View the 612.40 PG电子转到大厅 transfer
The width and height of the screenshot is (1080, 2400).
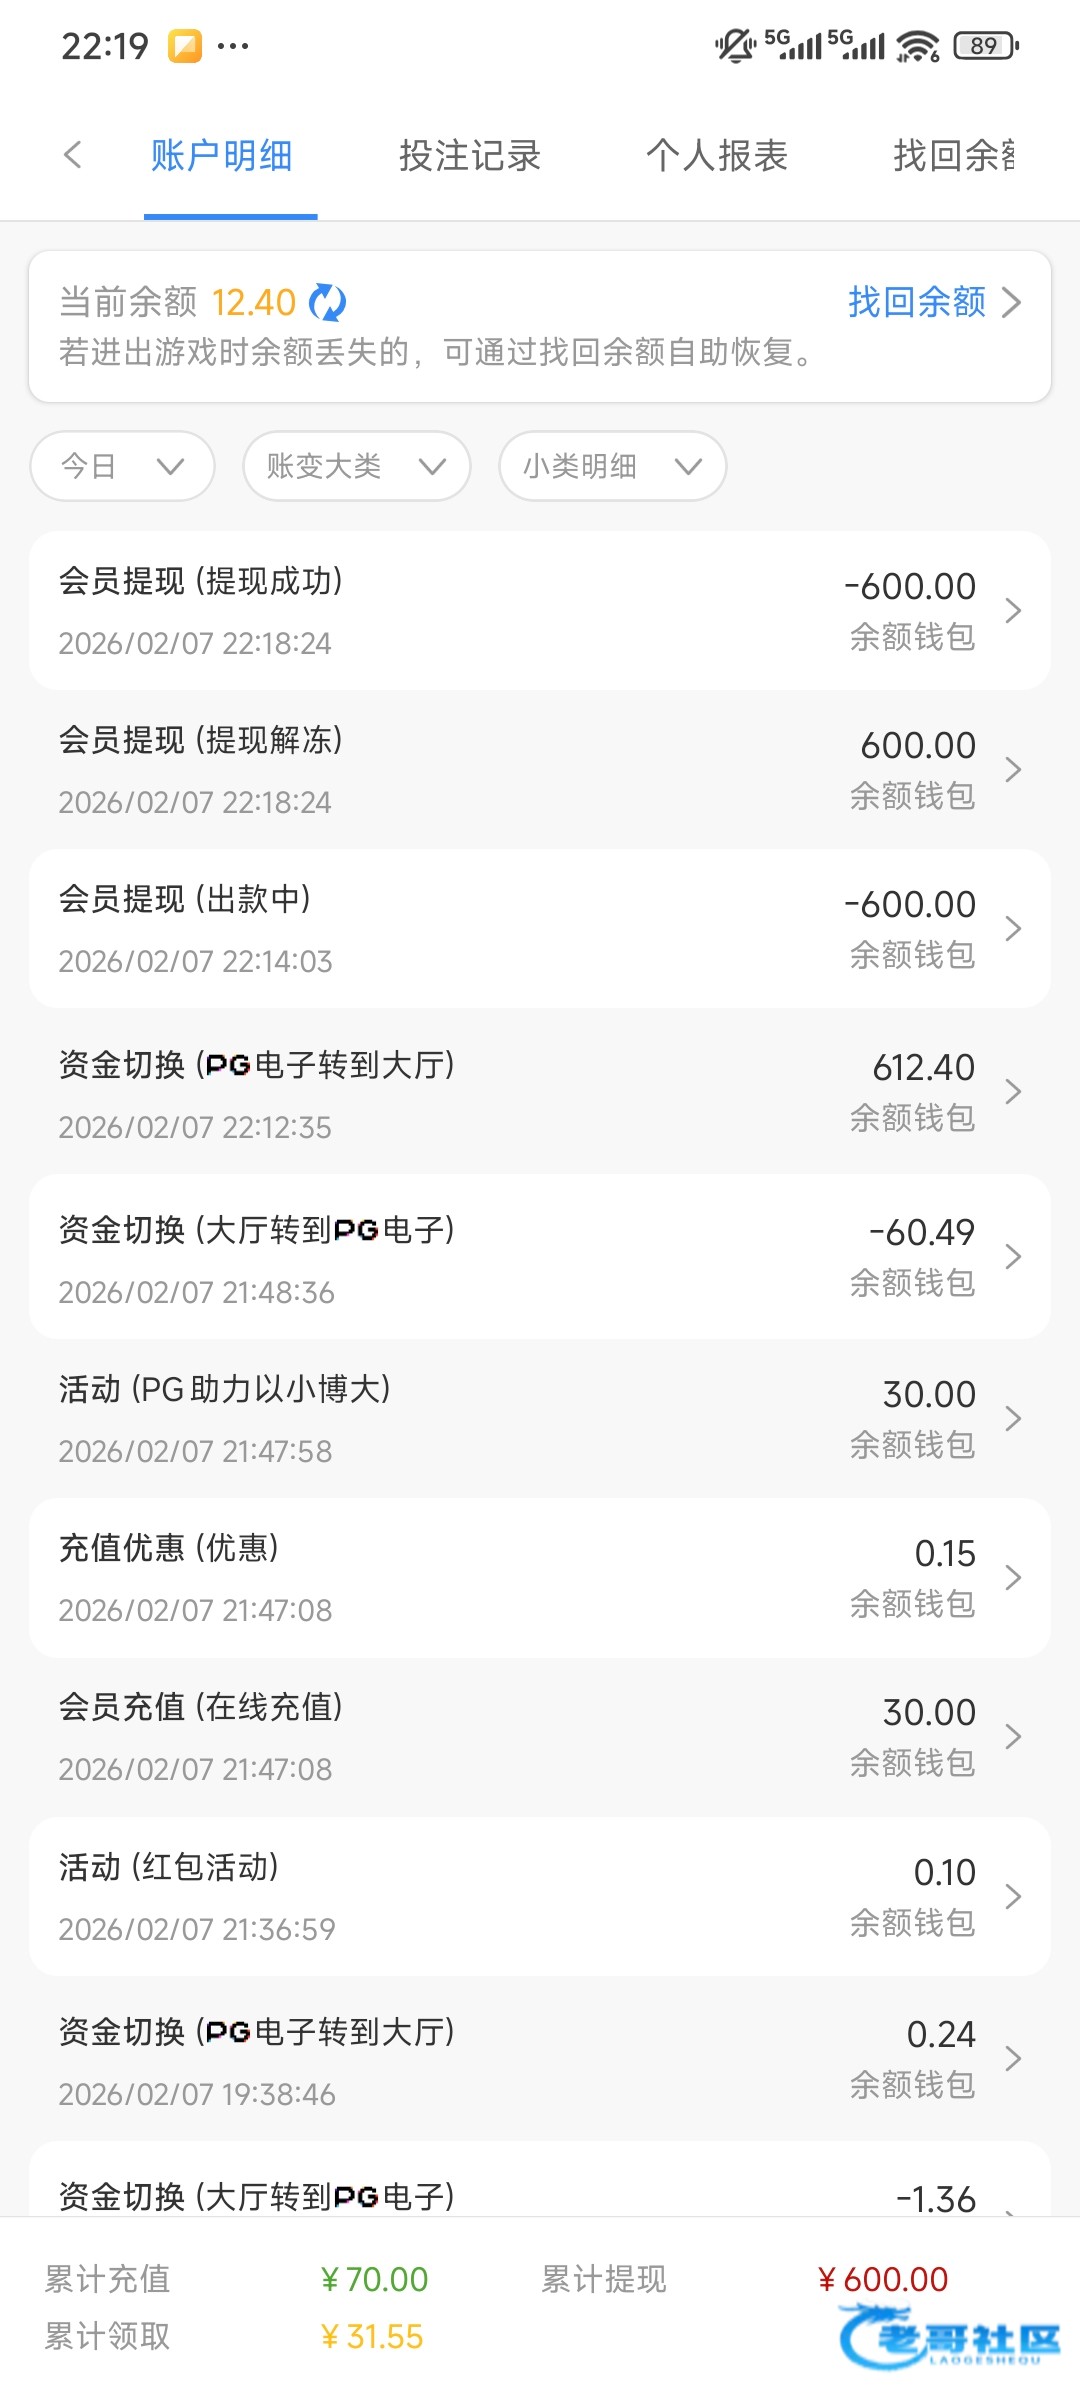point(540,1093)
